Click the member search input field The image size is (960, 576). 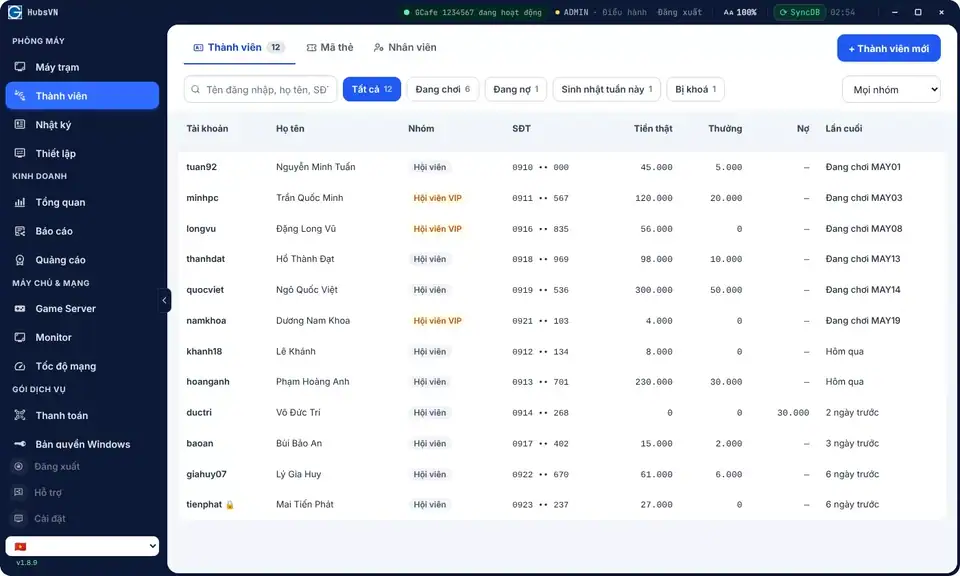point(260,89)
